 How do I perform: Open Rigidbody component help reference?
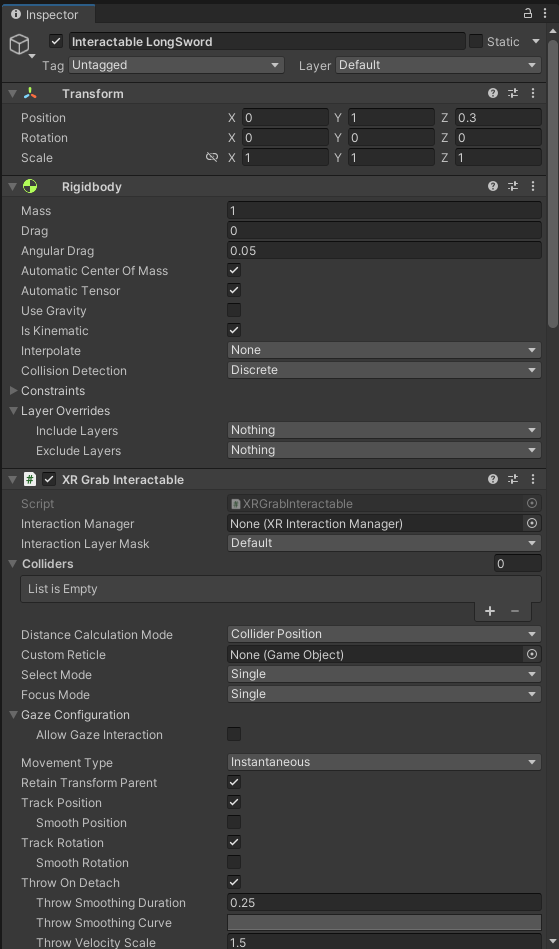(x=493, y=186)
